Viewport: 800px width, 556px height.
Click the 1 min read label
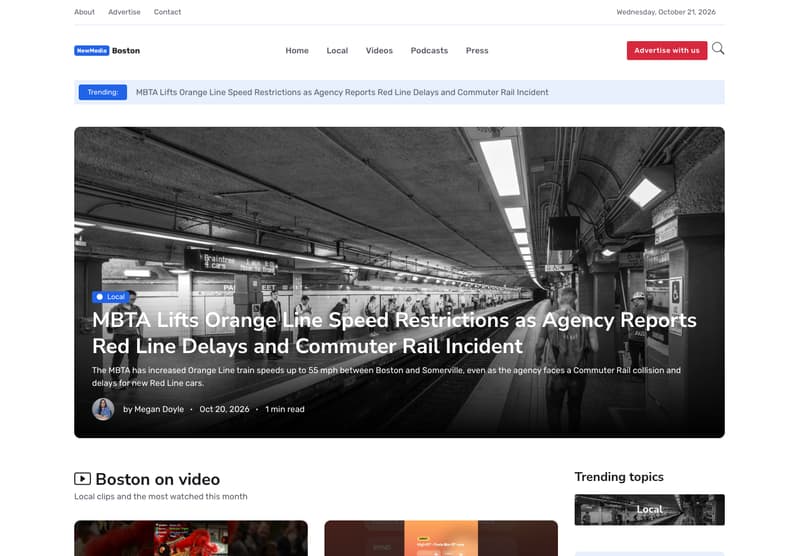[285, 409]
